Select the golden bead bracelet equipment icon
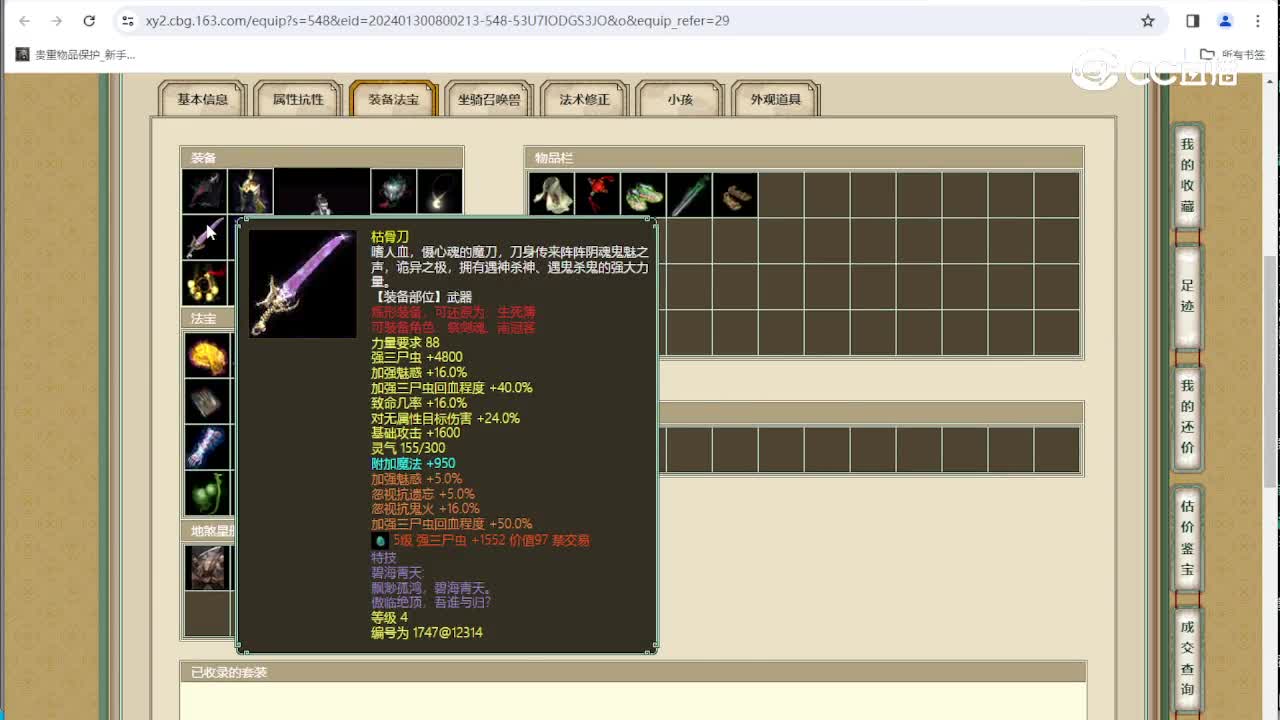The image size is (1280, 720). pyautogui.click(x=204, y=283)
